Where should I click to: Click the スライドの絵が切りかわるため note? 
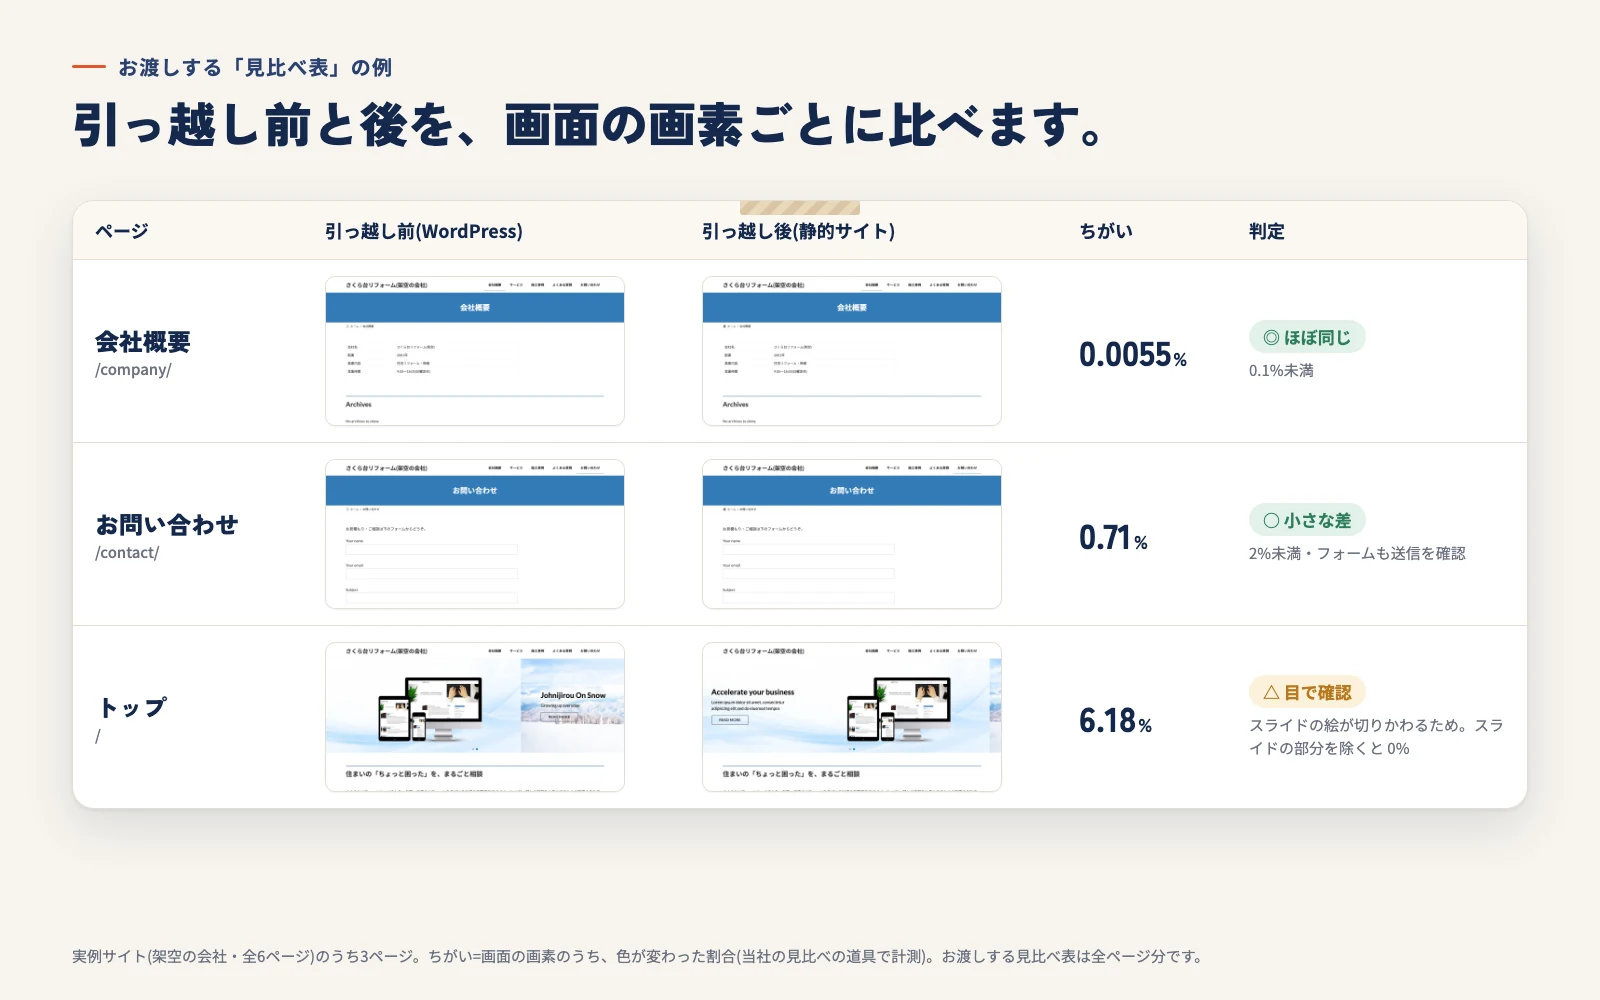[x=1376, y=737]
